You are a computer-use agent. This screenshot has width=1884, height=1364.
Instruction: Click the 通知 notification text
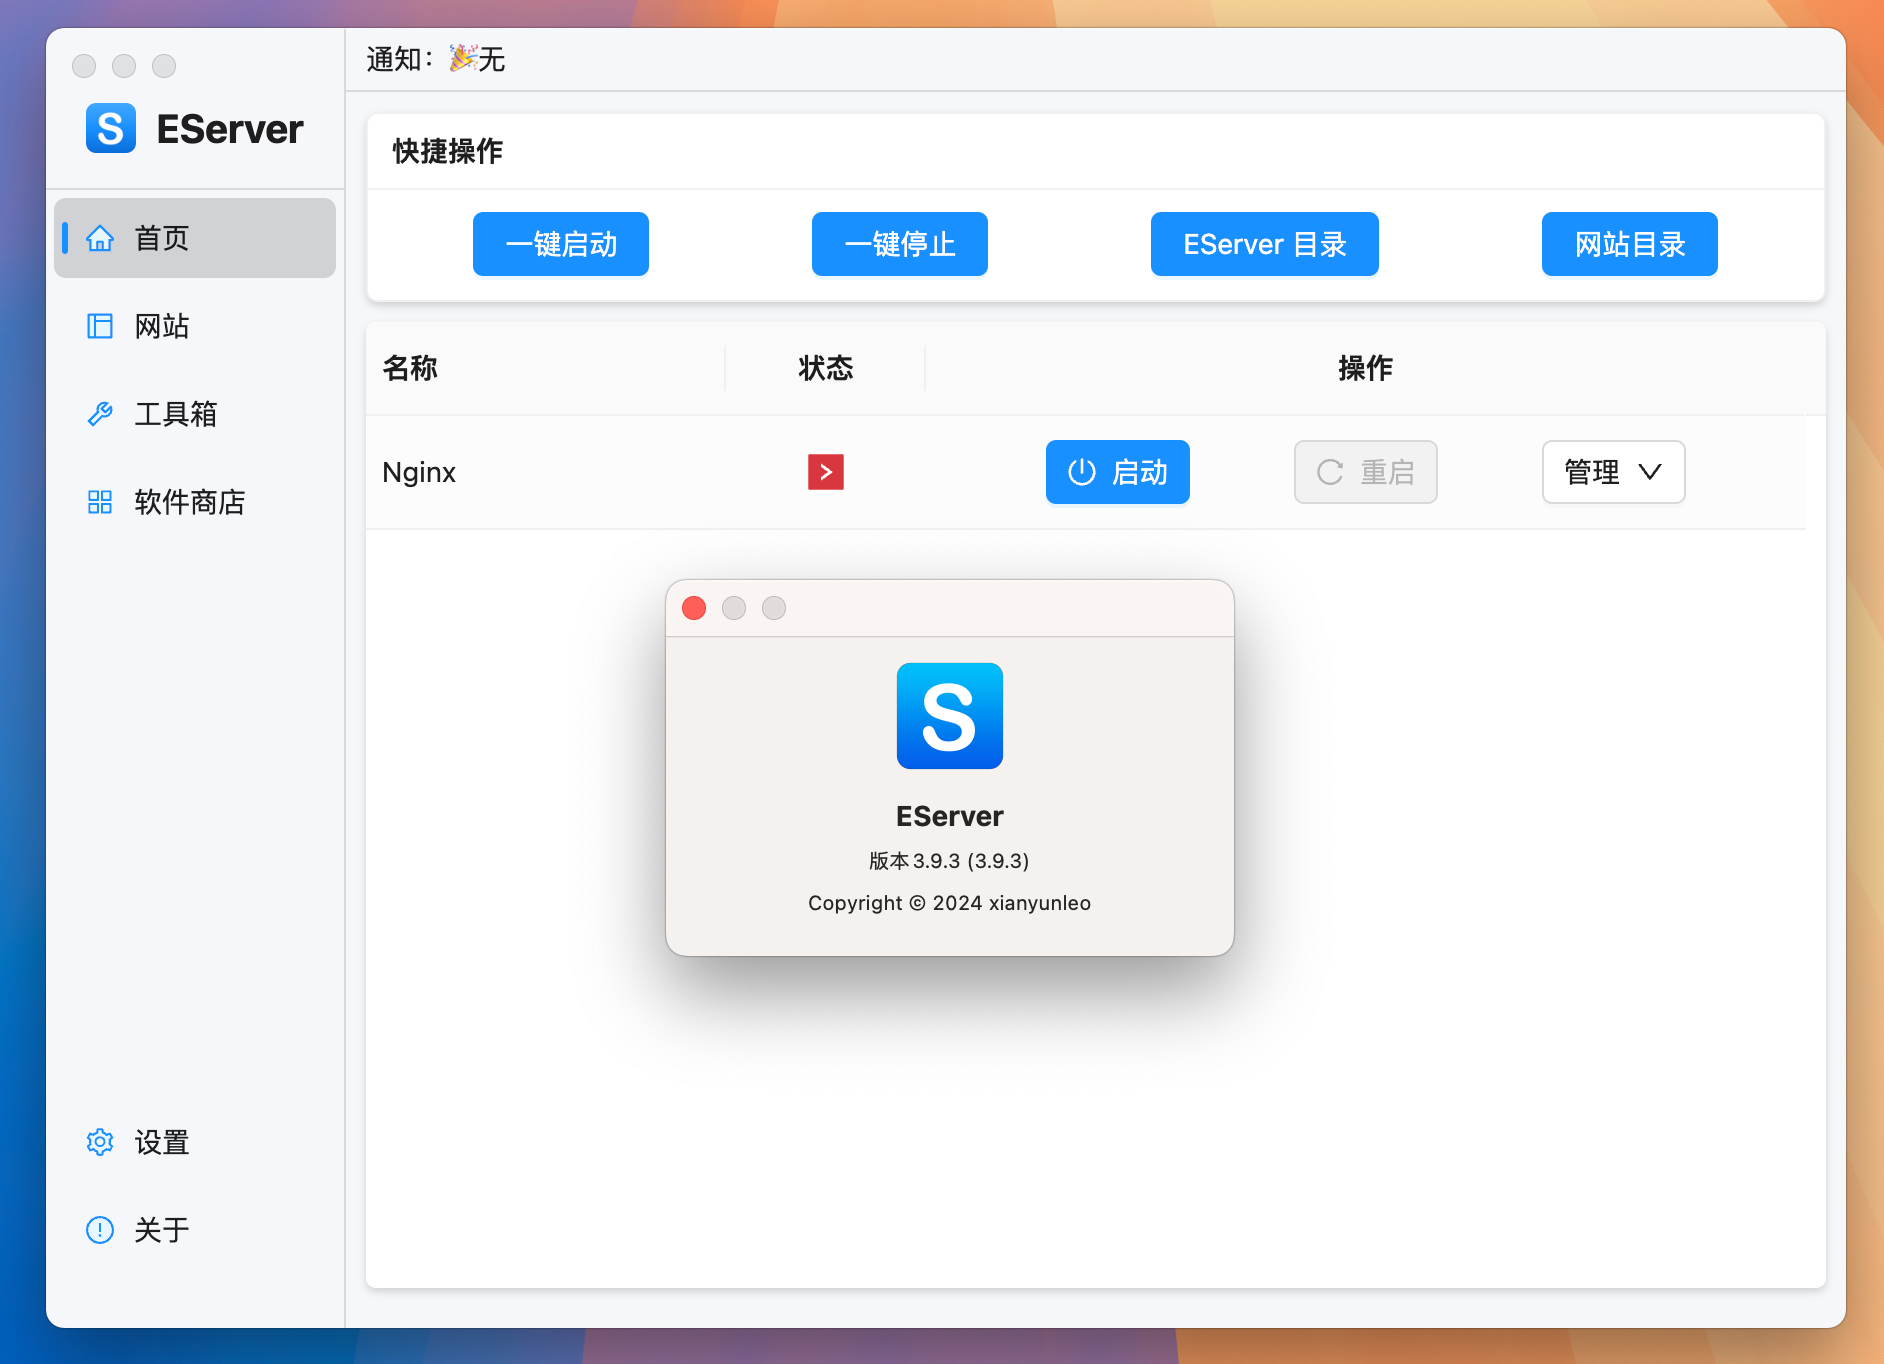436,60
